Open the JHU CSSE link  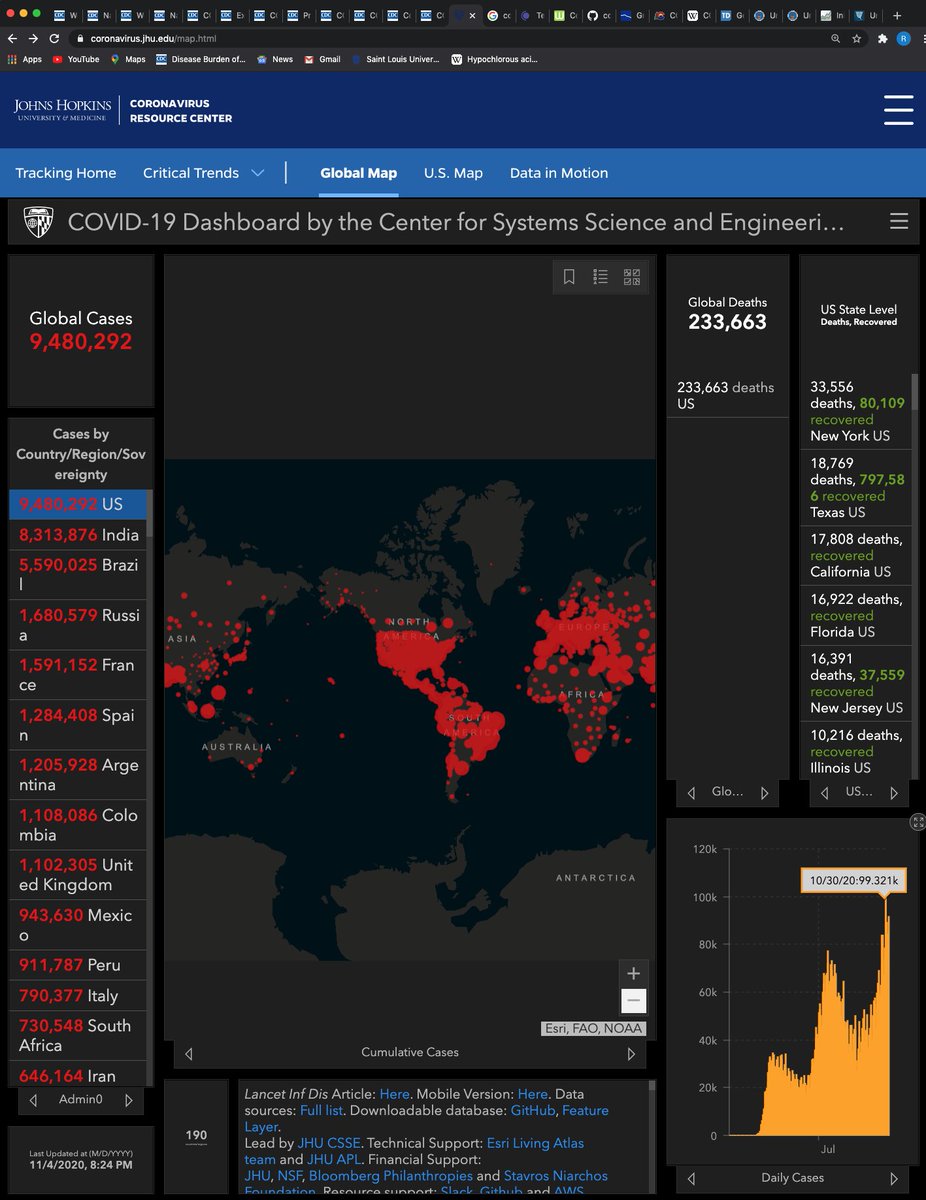point(328,1142)
